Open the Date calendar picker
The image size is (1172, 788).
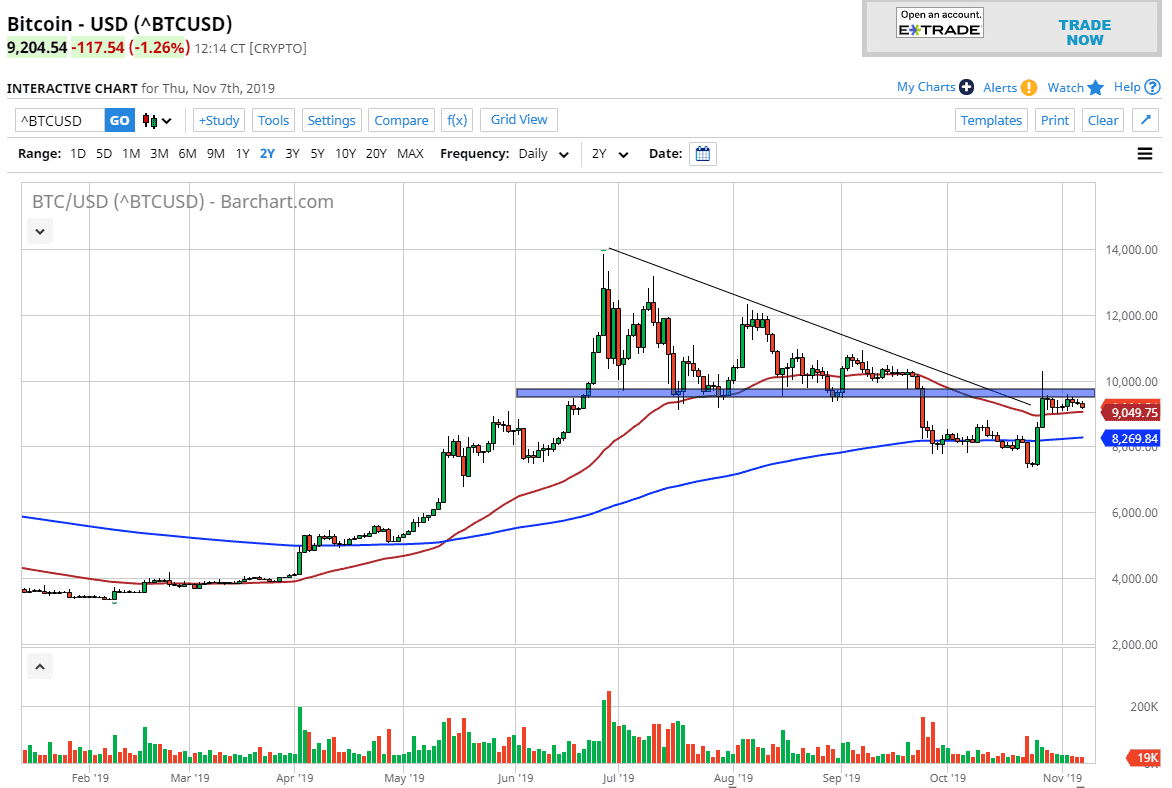pos(702,153)
